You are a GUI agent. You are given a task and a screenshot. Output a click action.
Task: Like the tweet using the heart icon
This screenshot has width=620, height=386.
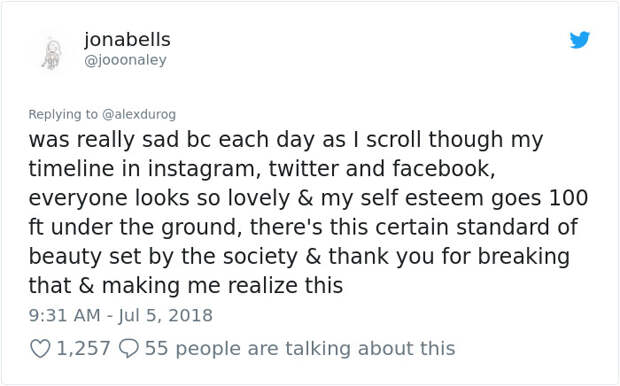pyautogui.click(x=40, y=349)
